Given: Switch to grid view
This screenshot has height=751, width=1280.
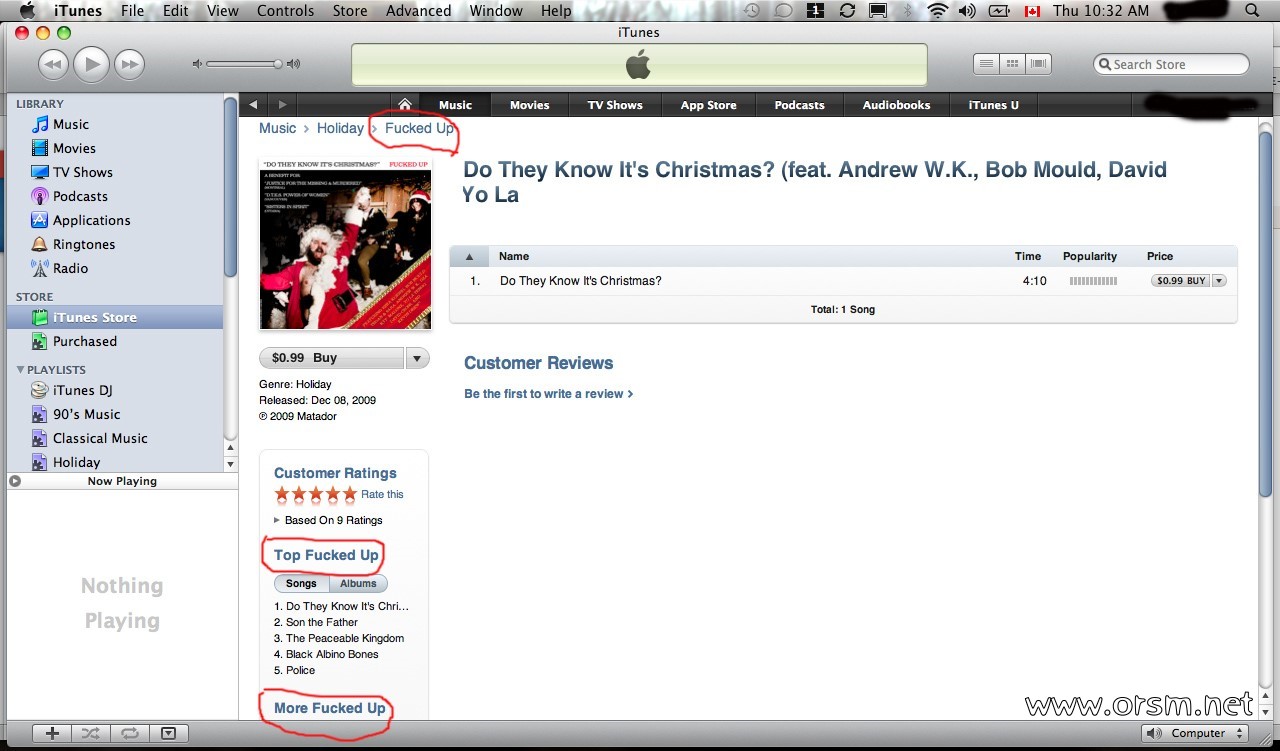Looking at the screenshot, I should point(1013,64).
